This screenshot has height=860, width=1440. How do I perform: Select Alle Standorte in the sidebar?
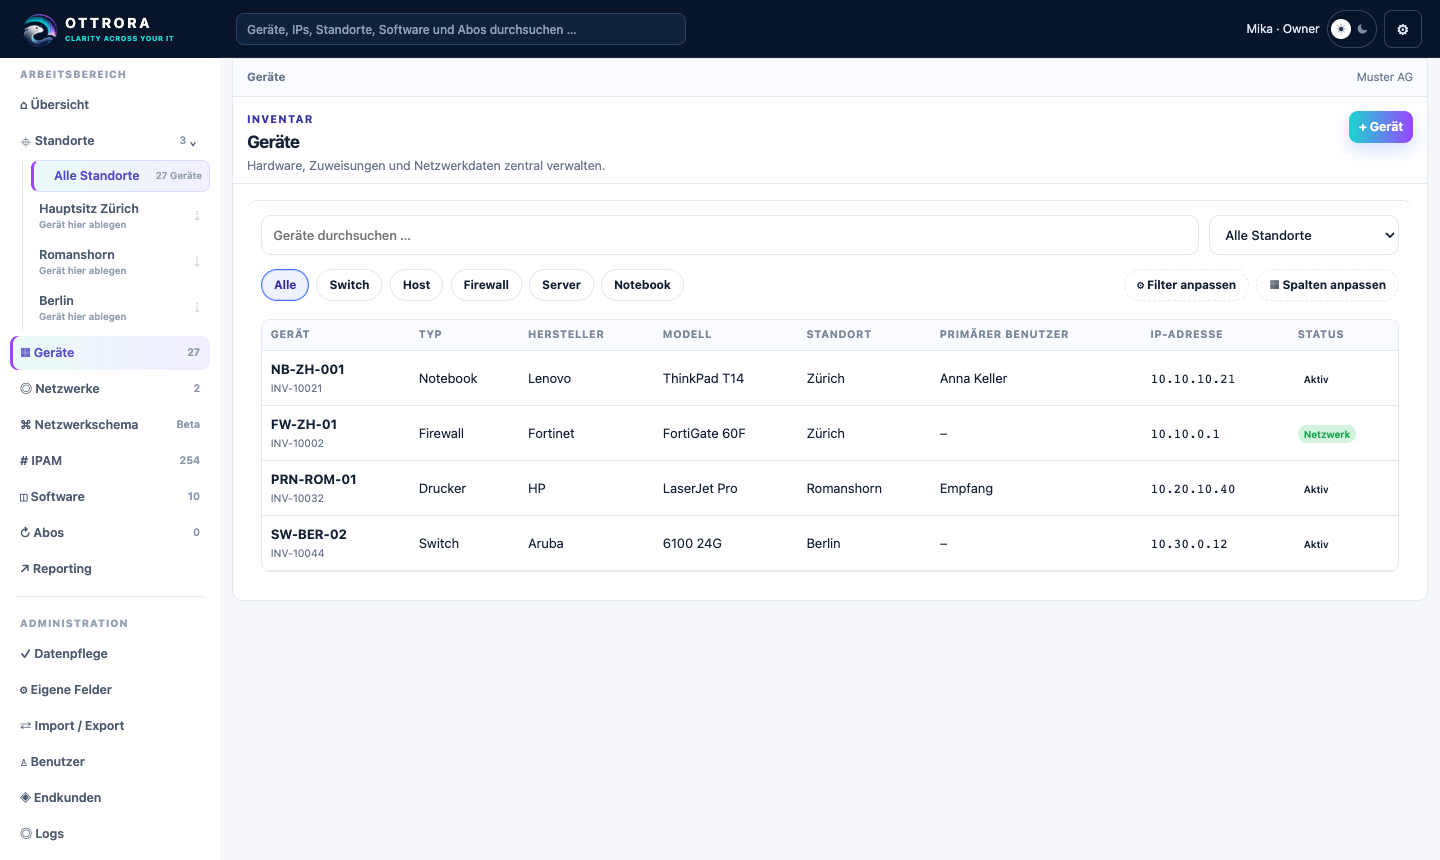pyautogui.click(x=121, y=176)
